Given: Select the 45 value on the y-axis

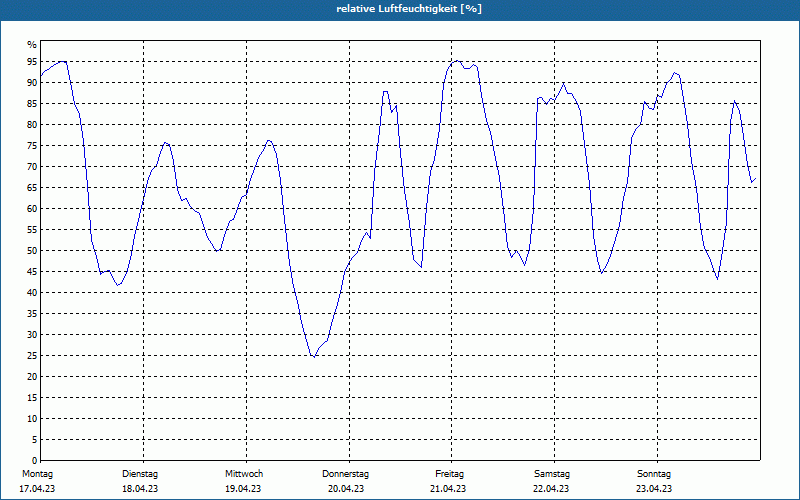Looking at the screenshot, I should (x=32, y=271).
